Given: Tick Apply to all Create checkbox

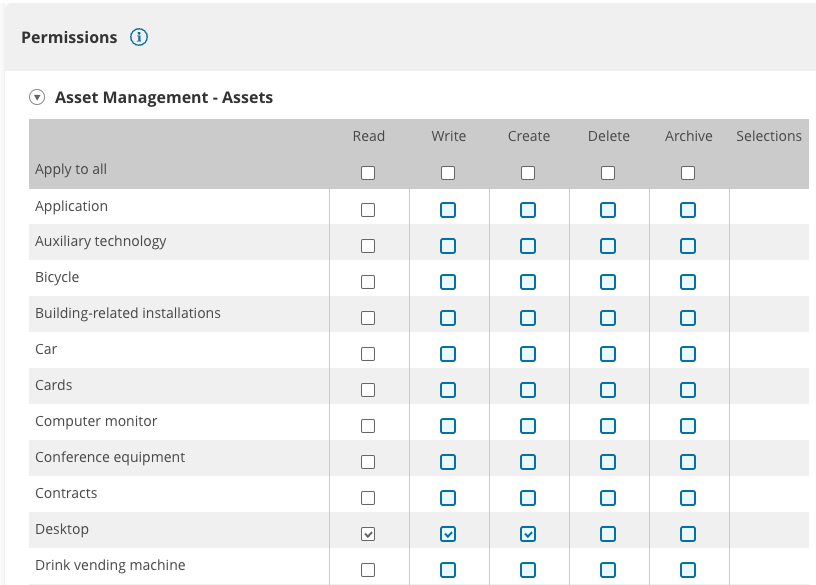Looking at the screenshot, I should click(528, 173).
